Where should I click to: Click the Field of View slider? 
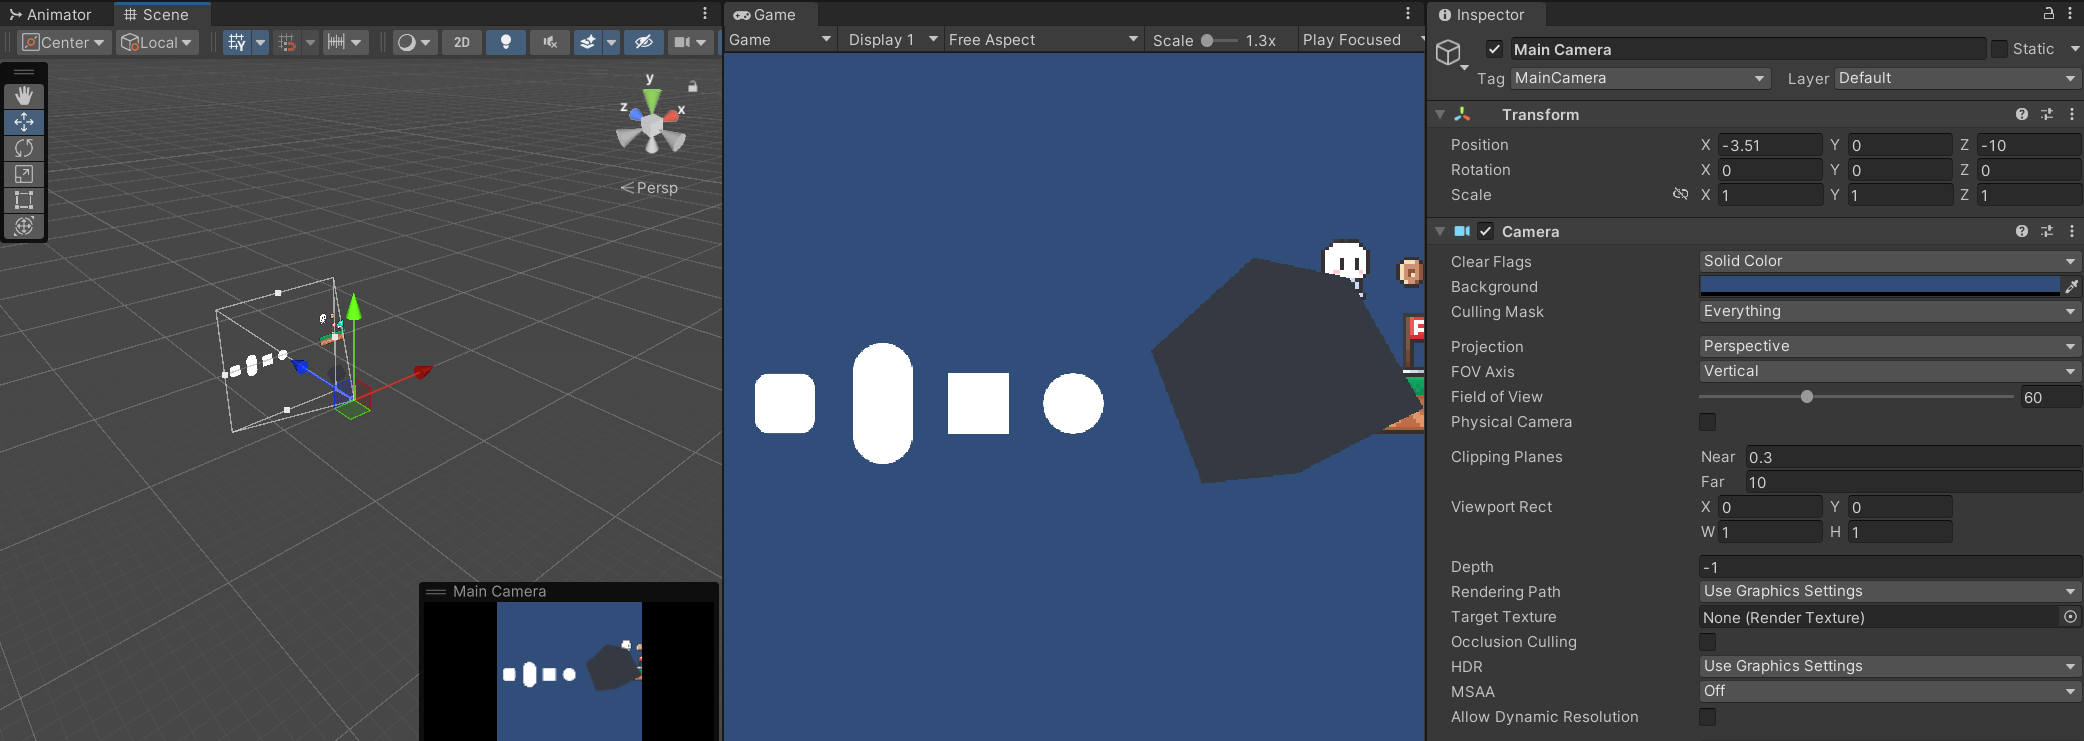tap(1857, 397)
